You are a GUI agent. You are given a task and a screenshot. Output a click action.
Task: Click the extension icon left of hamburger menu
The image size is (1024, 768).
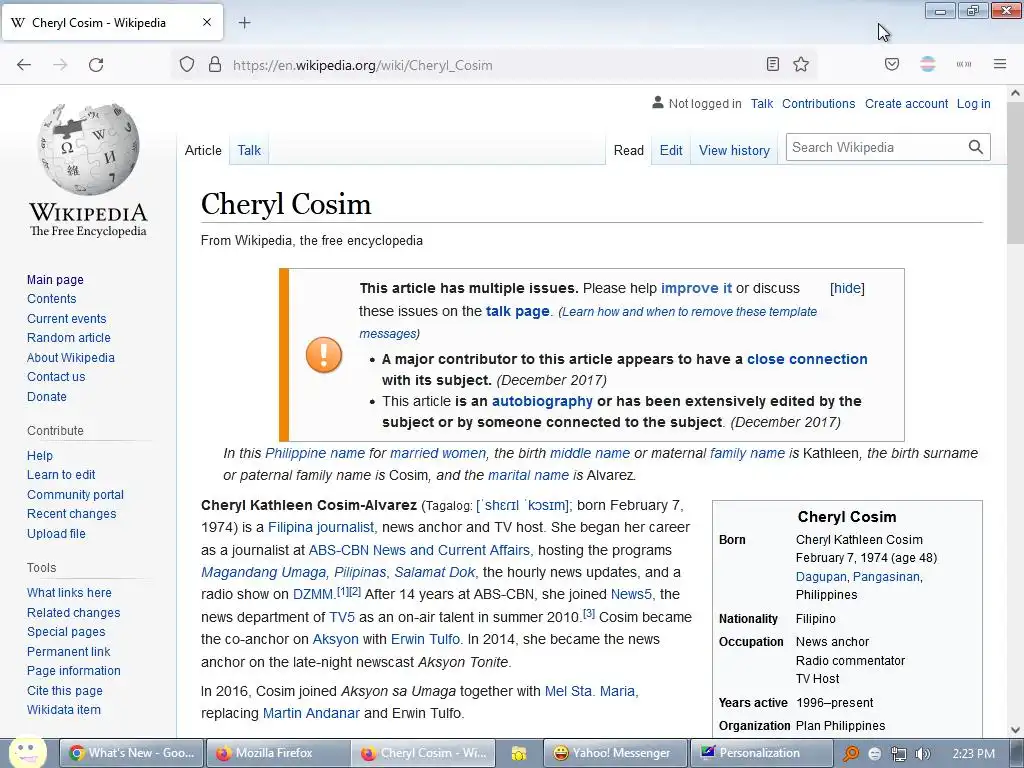(964, 64)
